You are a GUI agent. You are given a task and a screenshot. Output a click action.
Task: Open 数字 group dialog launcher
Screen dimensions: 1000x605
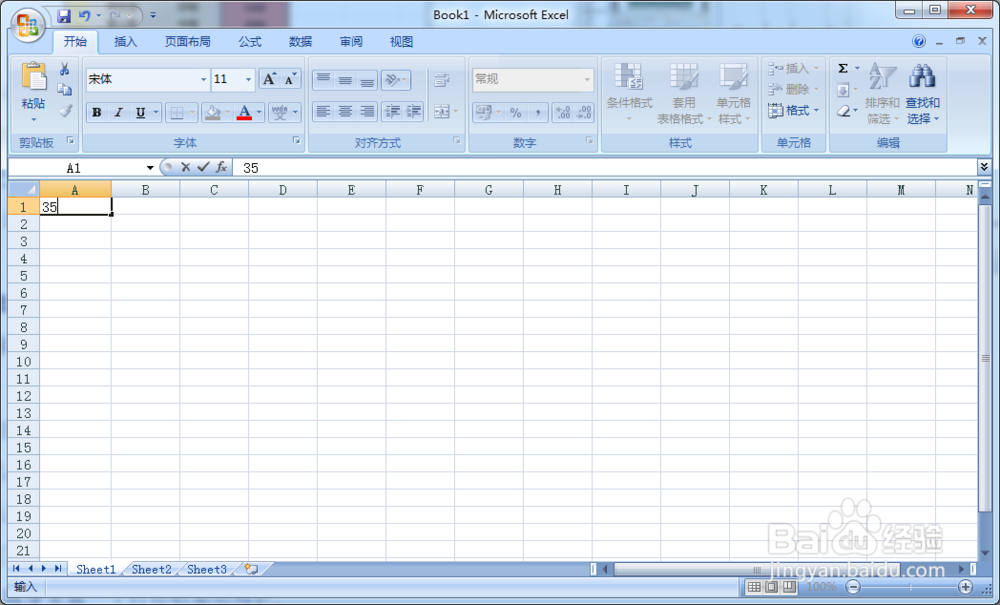[x=589, y=141]
